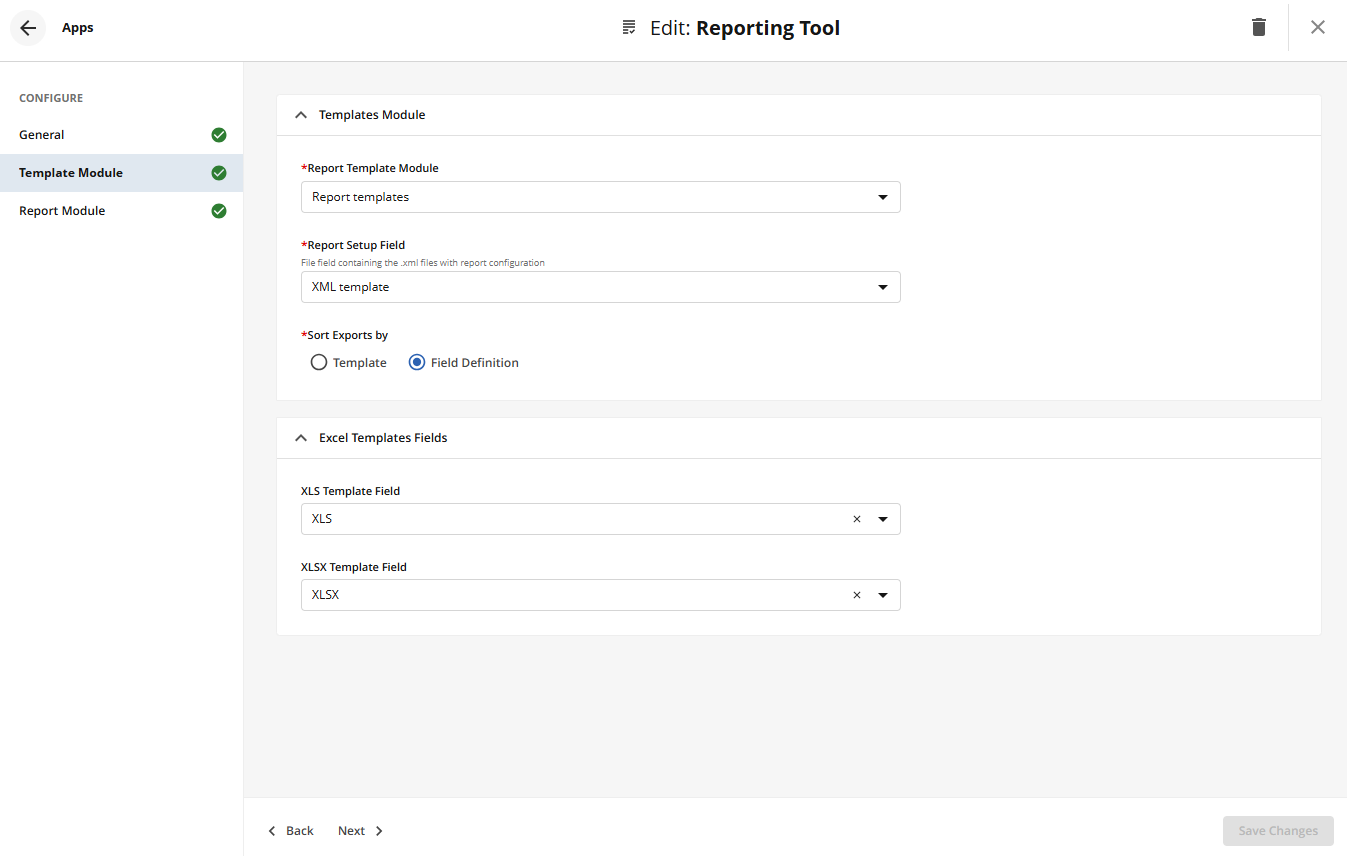
Task: Click the Back navigation button
Action: click(x=290, y=831)
